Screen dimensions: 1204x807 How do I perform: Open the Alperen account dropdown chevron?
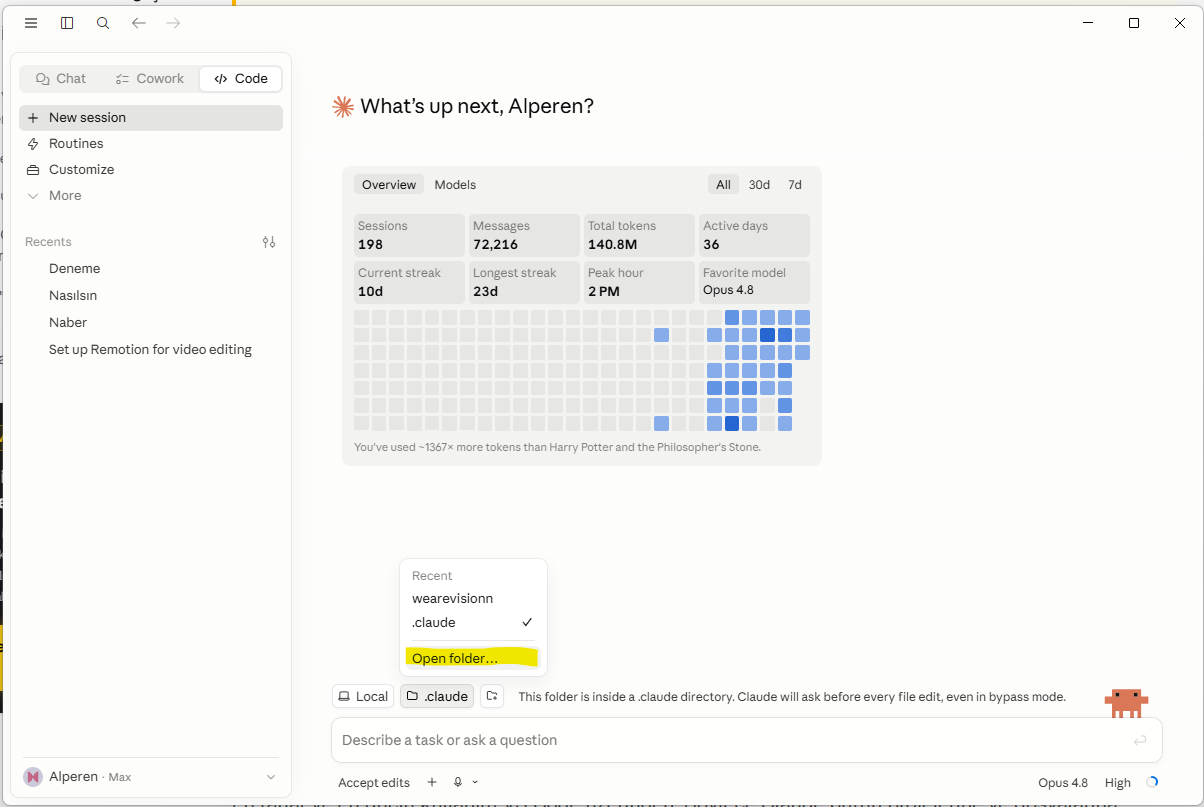click(x=271, y=777)
